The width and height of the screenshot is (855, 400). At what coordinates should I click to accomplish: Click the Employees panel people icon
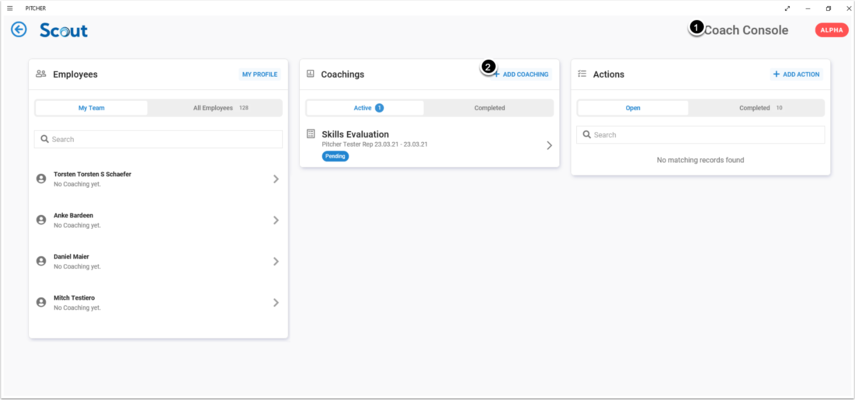(x=41, y=74)
